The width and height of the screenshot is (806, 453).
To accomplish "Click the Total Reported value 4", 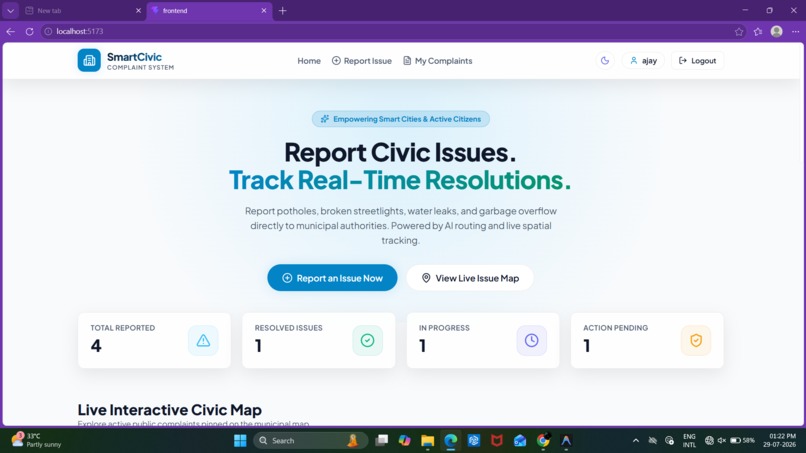I will click(96, 346).
